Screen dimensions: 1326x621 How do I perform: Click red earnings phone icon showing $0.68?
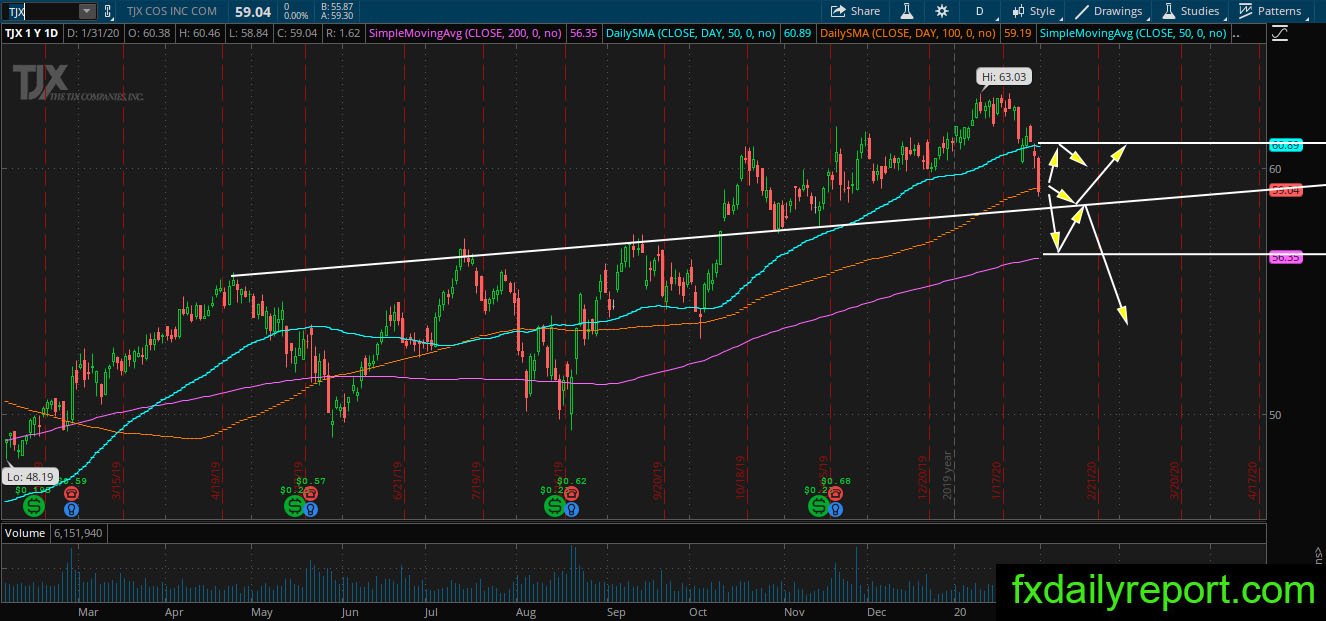point(834,494)
